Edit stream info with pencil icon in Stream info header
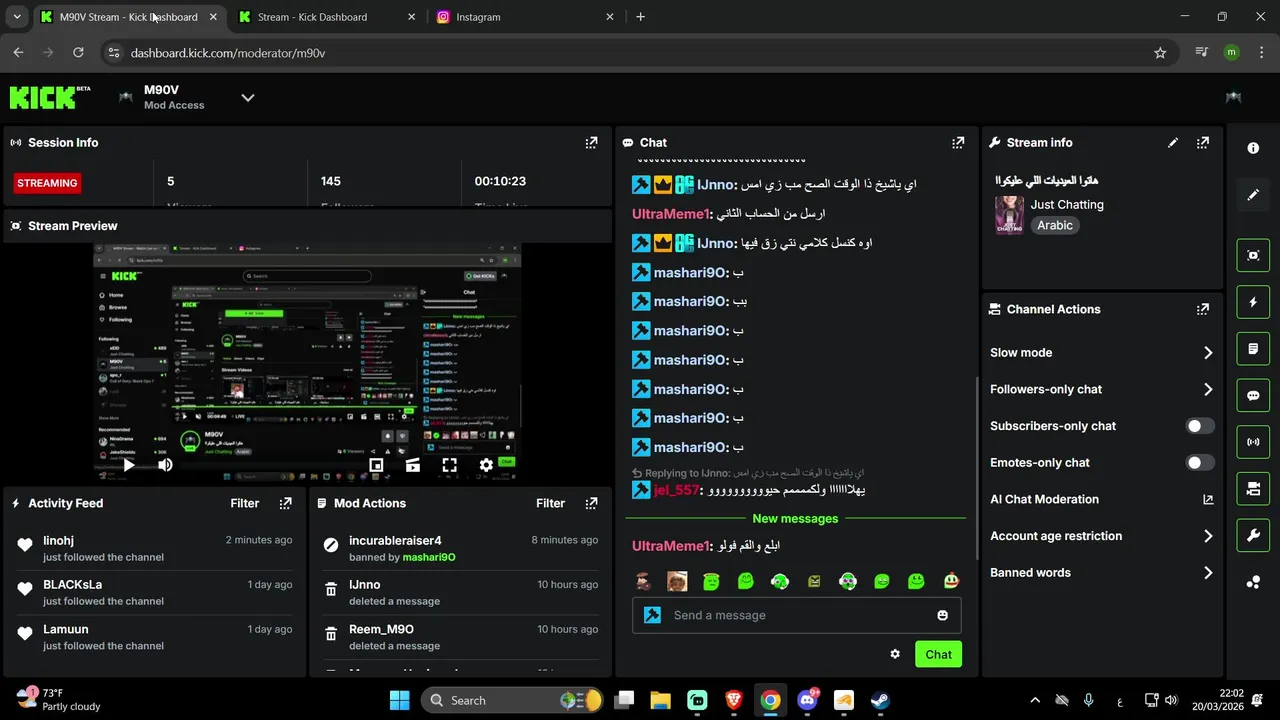Image resolution: width=1280 pixels, height=720 pixels. pos(1173,143)
